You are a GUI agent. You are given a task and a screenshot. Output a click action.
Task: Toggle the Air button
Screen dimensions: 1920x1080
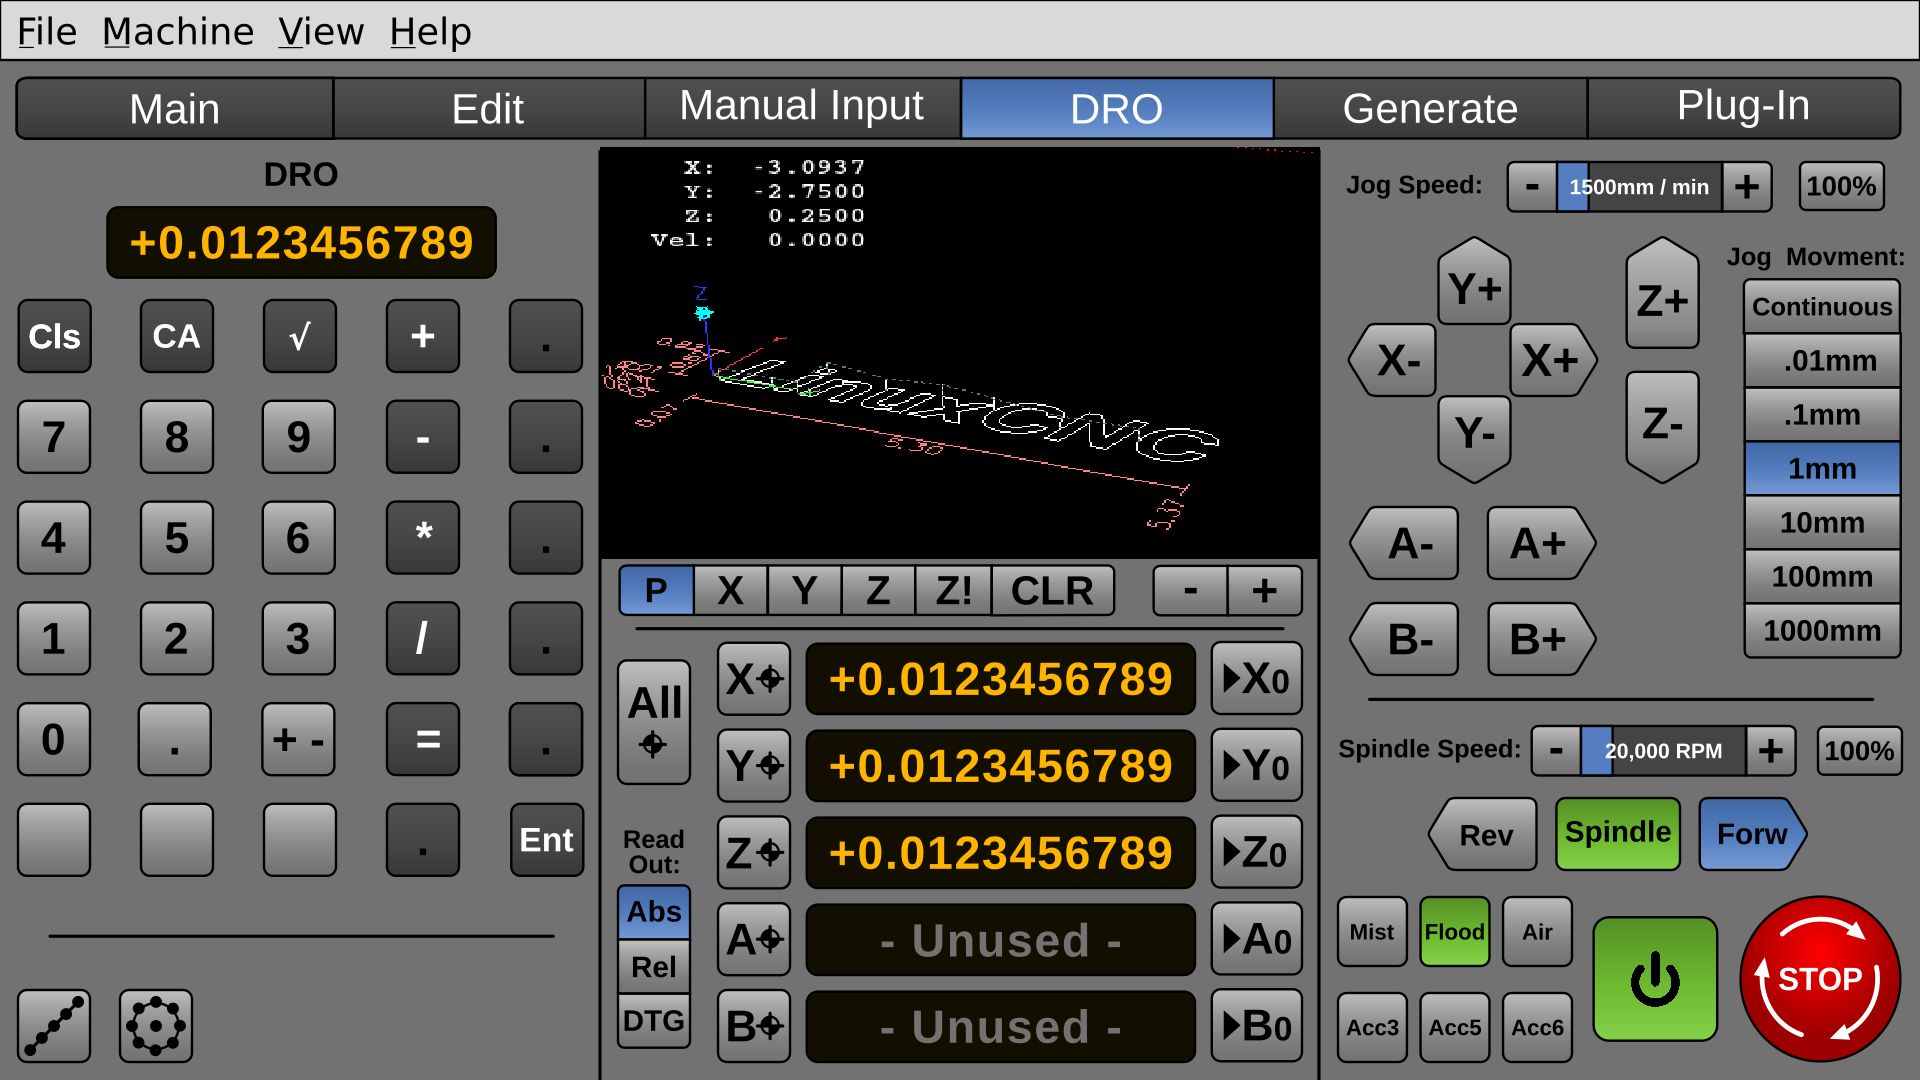click(x=1537, y=932)
